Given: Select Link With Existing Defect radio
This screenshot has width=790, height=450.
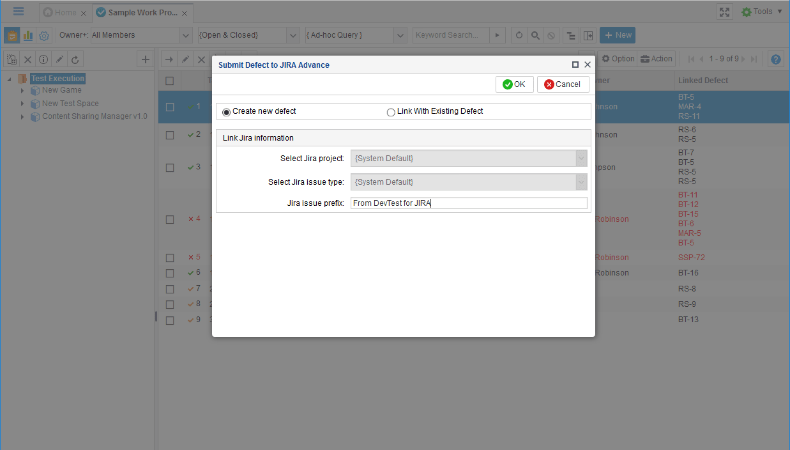Looking at the screenshot, I should 390,112.
